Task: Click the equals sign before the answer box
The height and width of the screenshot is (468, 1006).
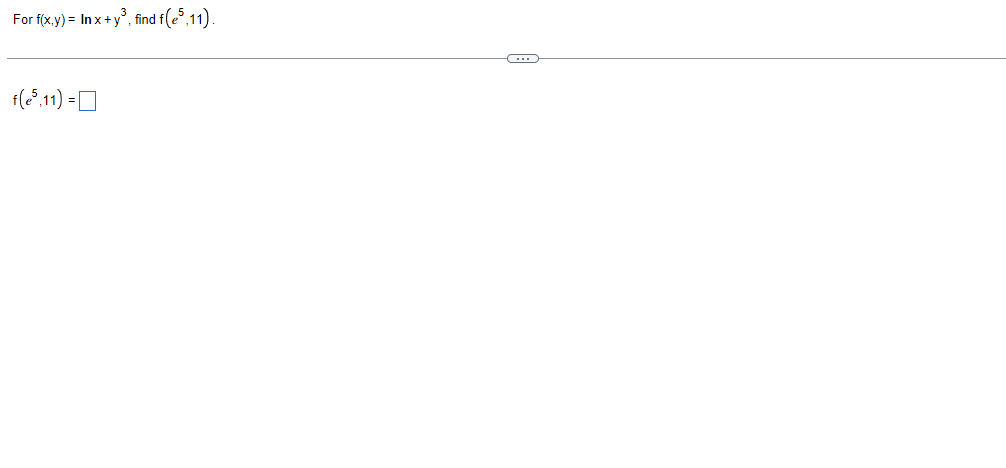Action: point(72,100)
